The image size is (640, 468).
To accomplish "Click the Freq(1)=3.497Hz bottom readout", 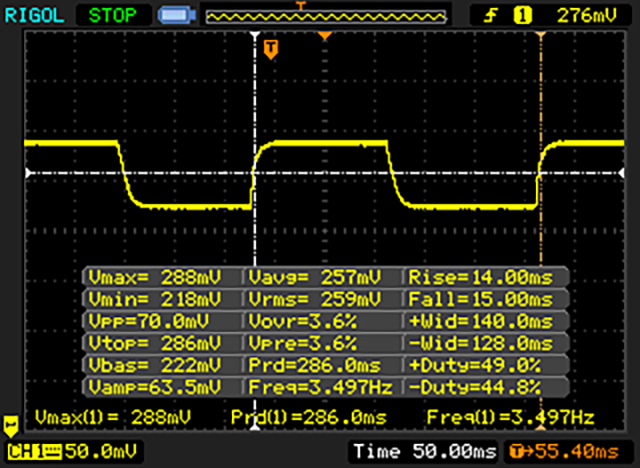I will 511,417.
